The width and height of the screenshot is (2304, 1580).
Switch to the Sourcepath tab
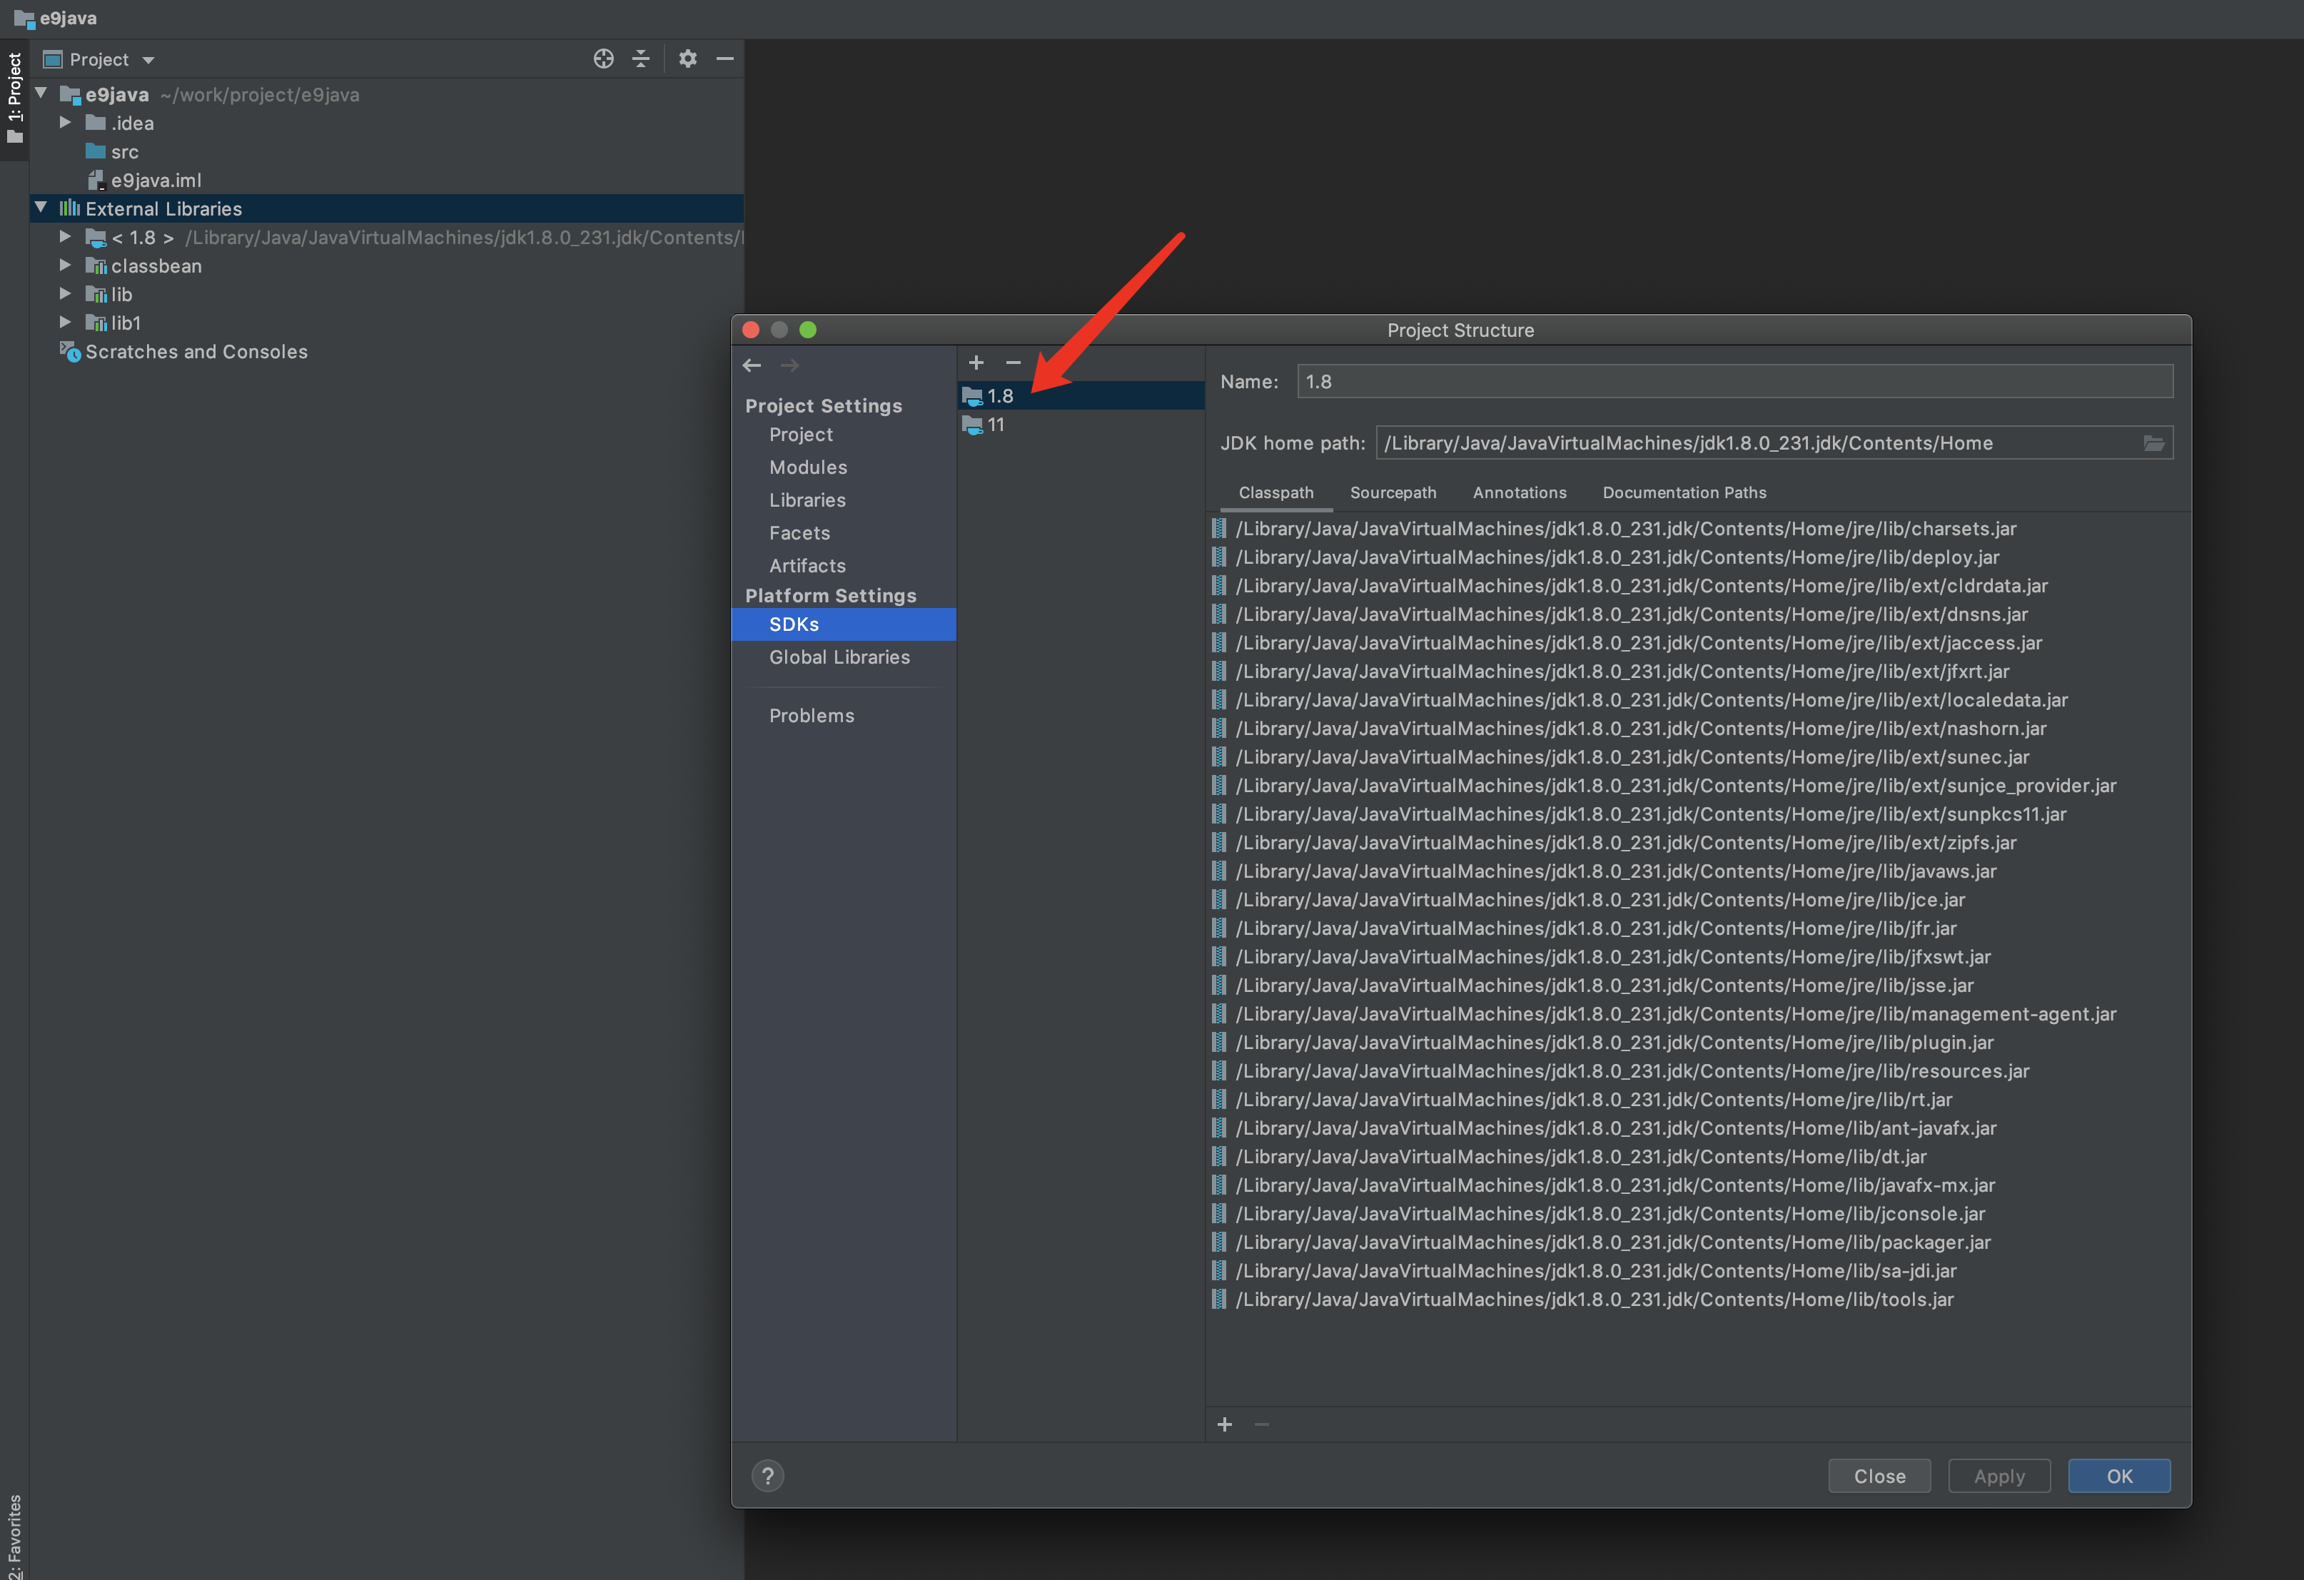[1392, 492]
